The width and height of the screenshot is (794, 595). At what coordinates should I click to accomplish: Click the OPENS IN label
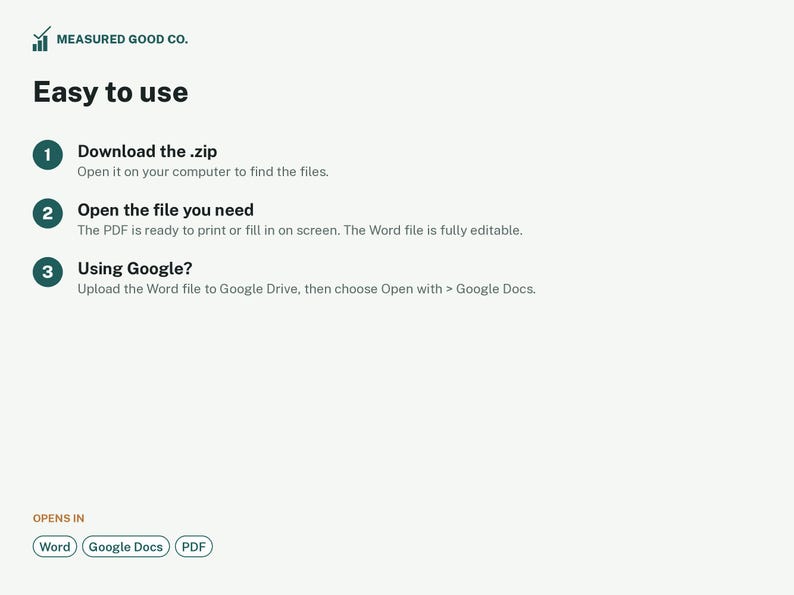click(x=59, y=519)
